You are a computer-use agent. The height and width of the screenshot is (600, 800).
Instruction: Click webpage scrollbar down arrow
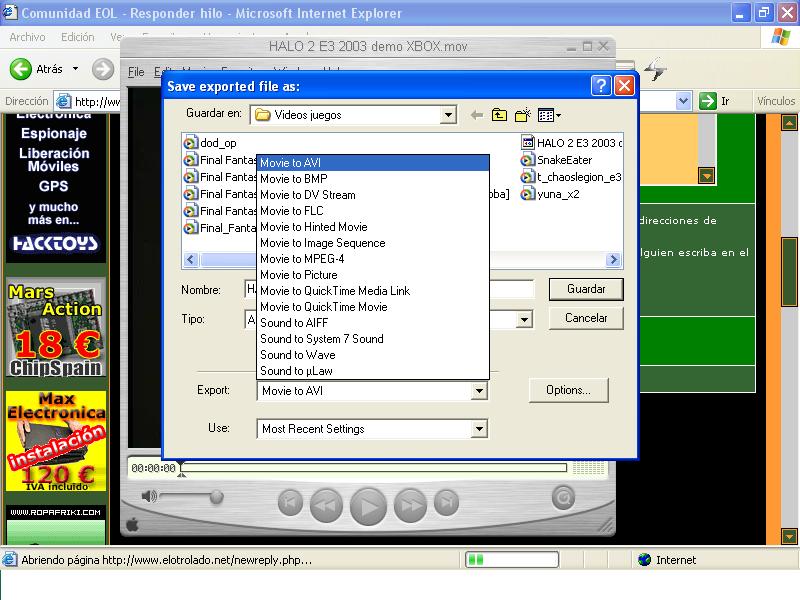(789, 537)
